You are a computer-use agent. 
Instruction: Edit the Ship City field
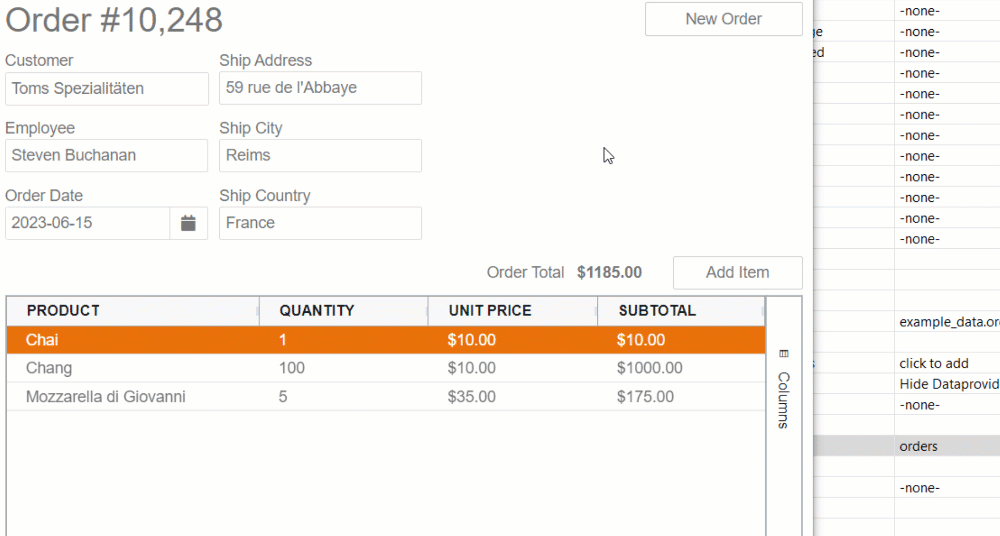tap(320, 155)
